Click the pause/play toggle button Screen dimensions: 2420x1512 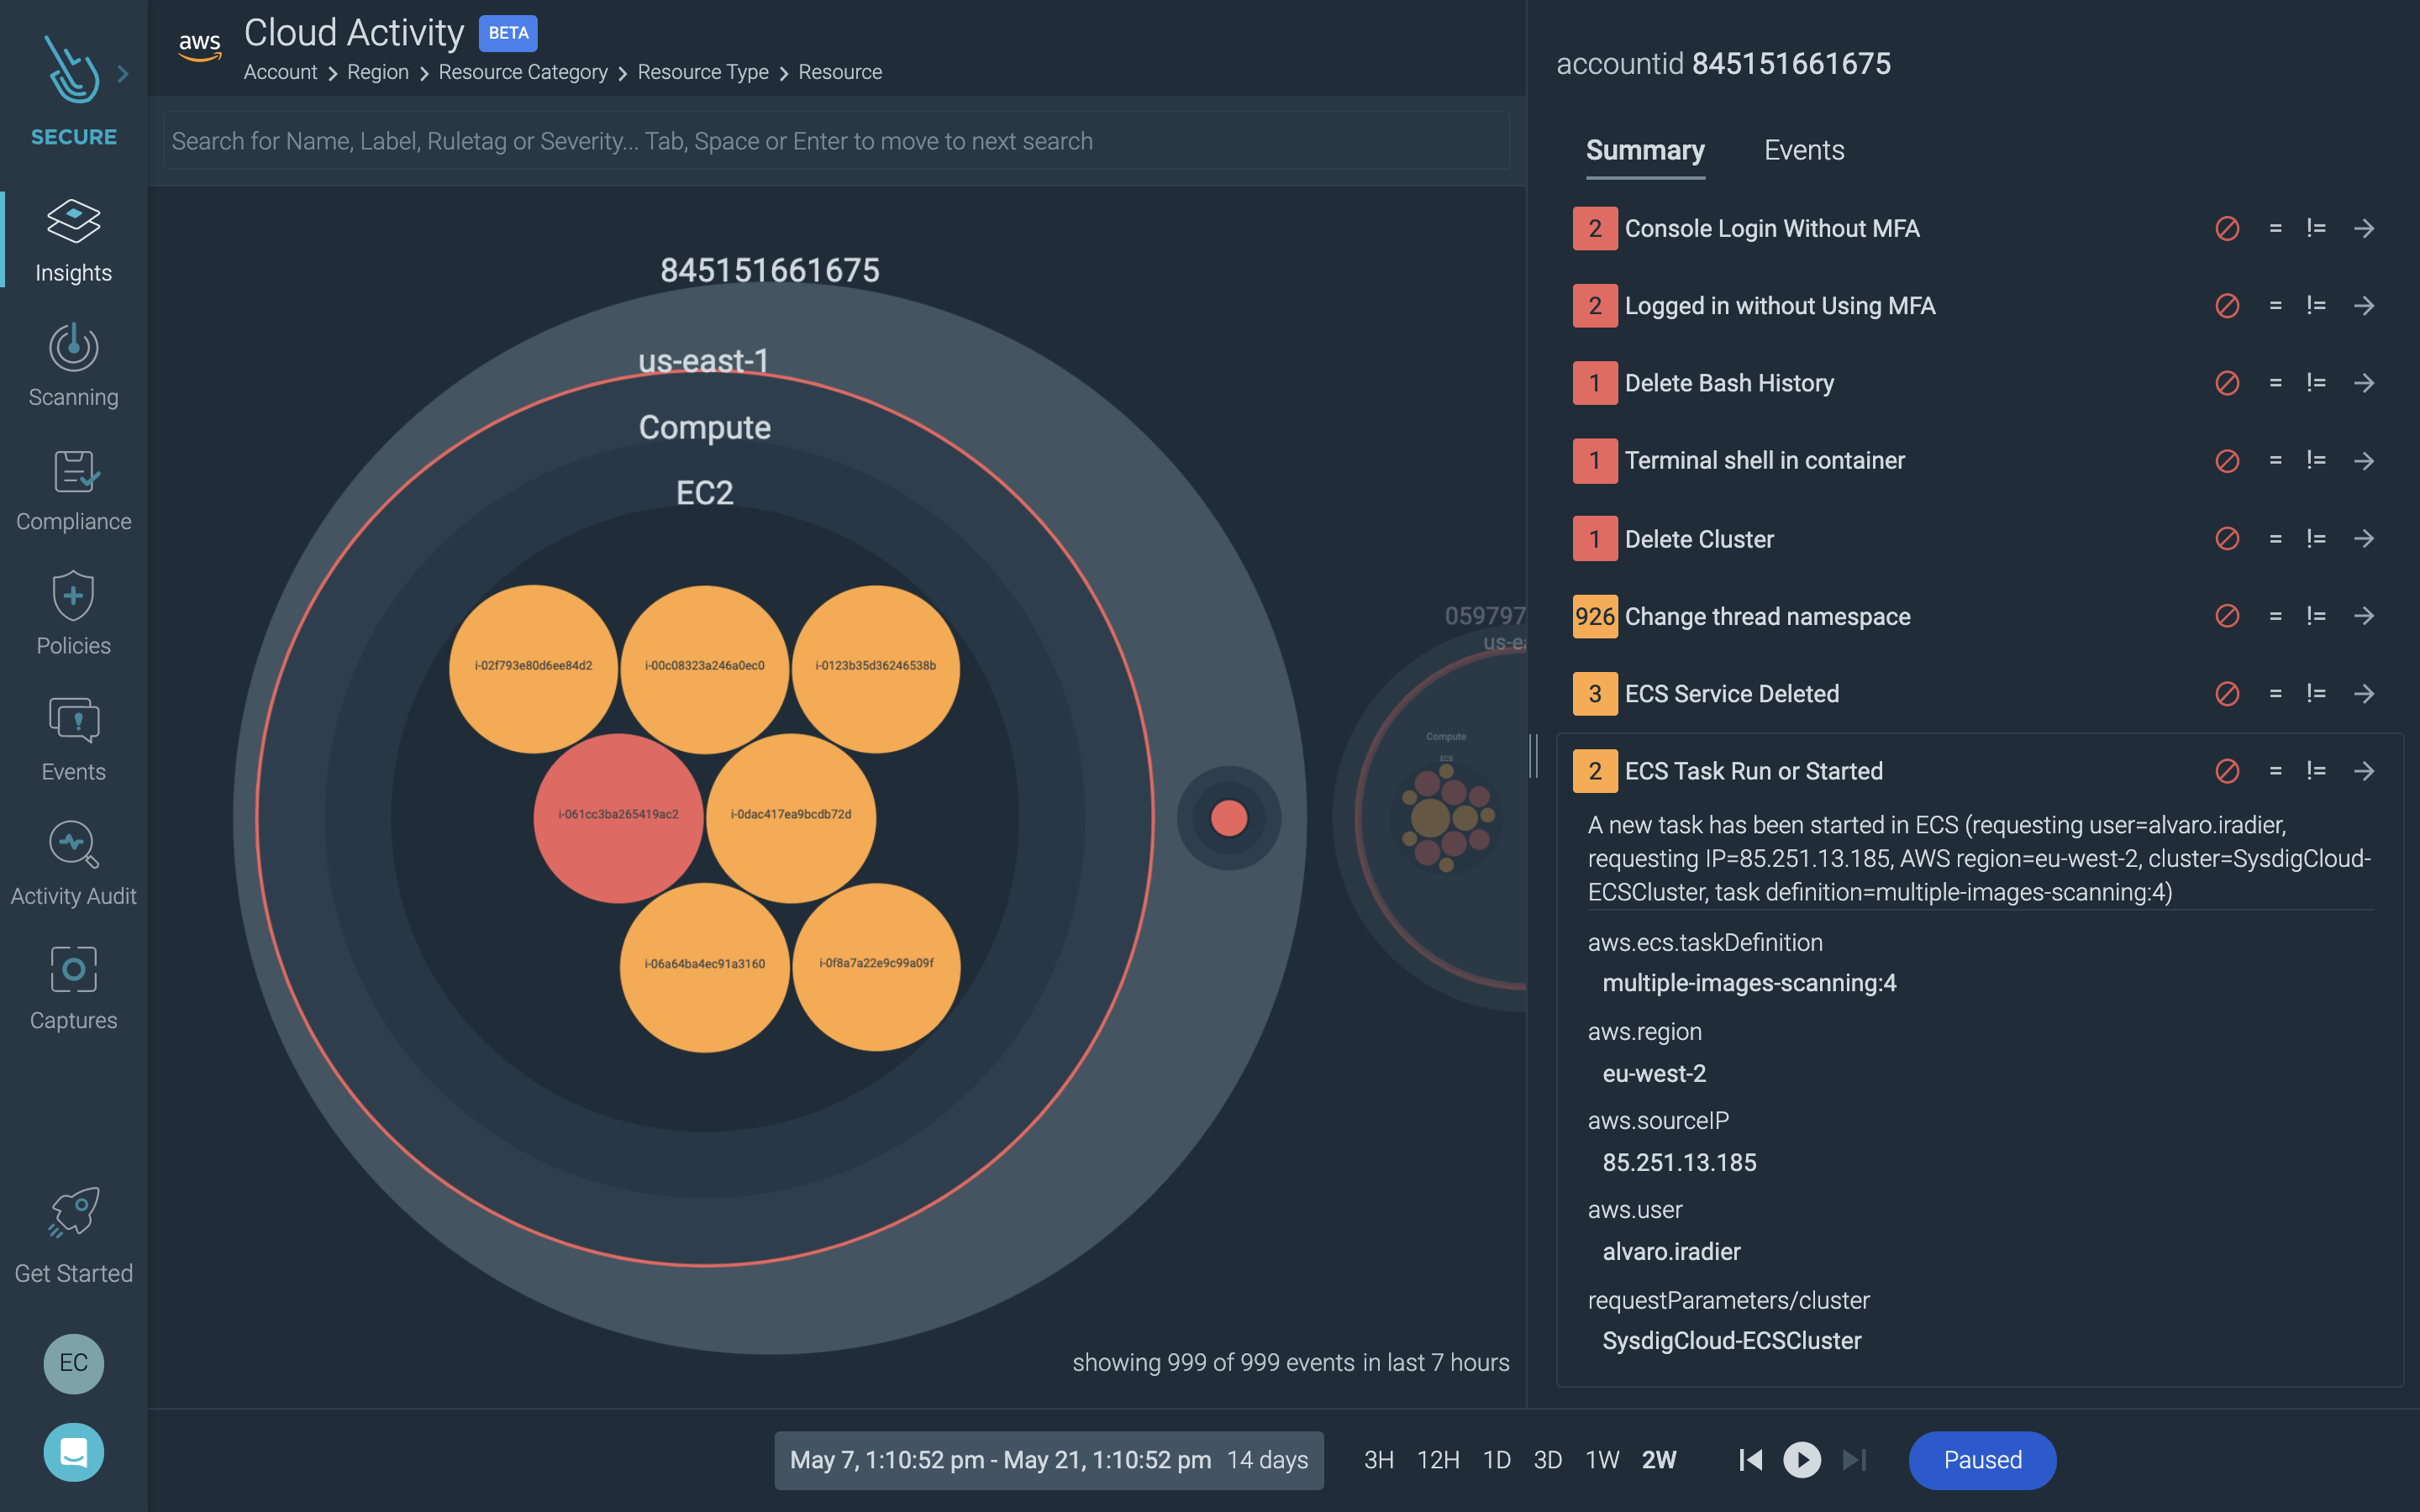1803,1460
